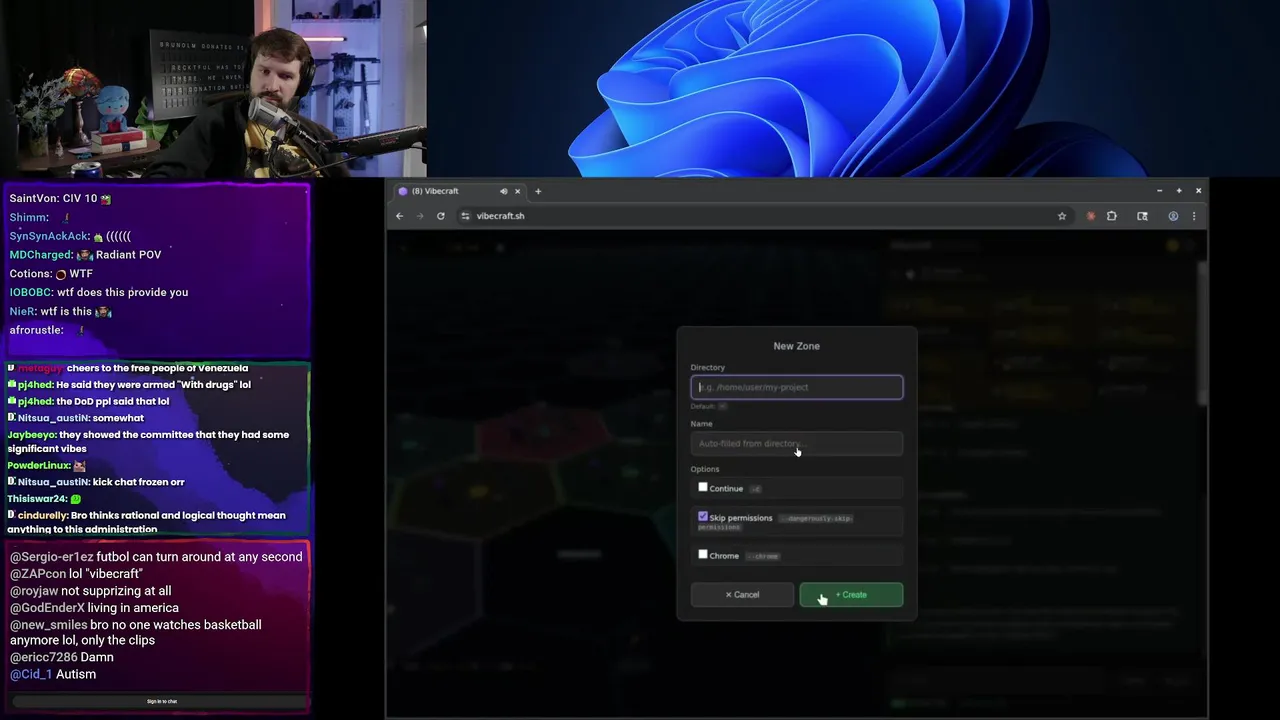Click the New Zone dialog title

pos(797,346)
